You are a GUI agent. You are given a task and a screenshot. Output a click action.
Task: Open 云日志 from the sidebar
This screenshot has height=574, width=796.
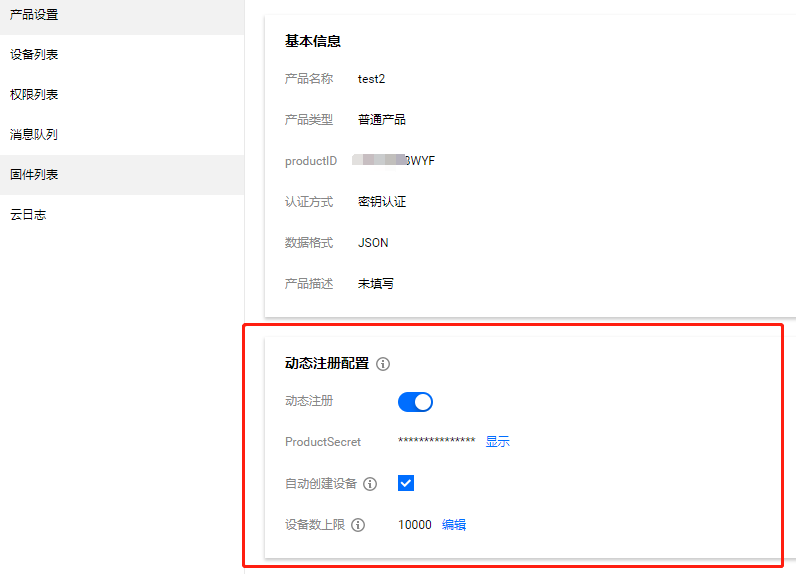click(28, 215)
